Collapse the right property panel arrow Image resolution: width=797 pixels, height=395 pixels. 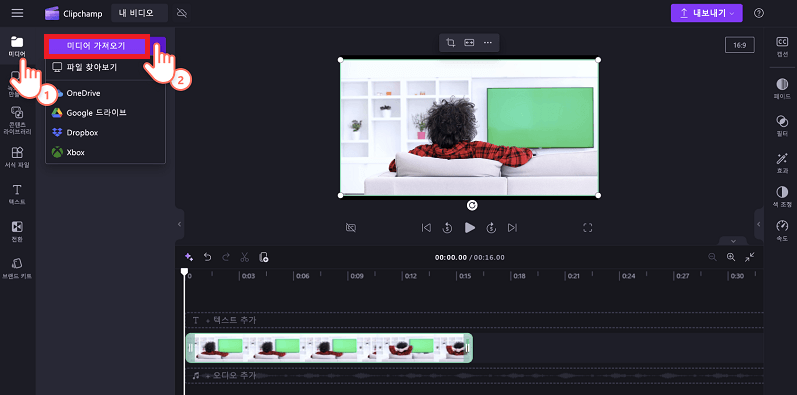759,224
